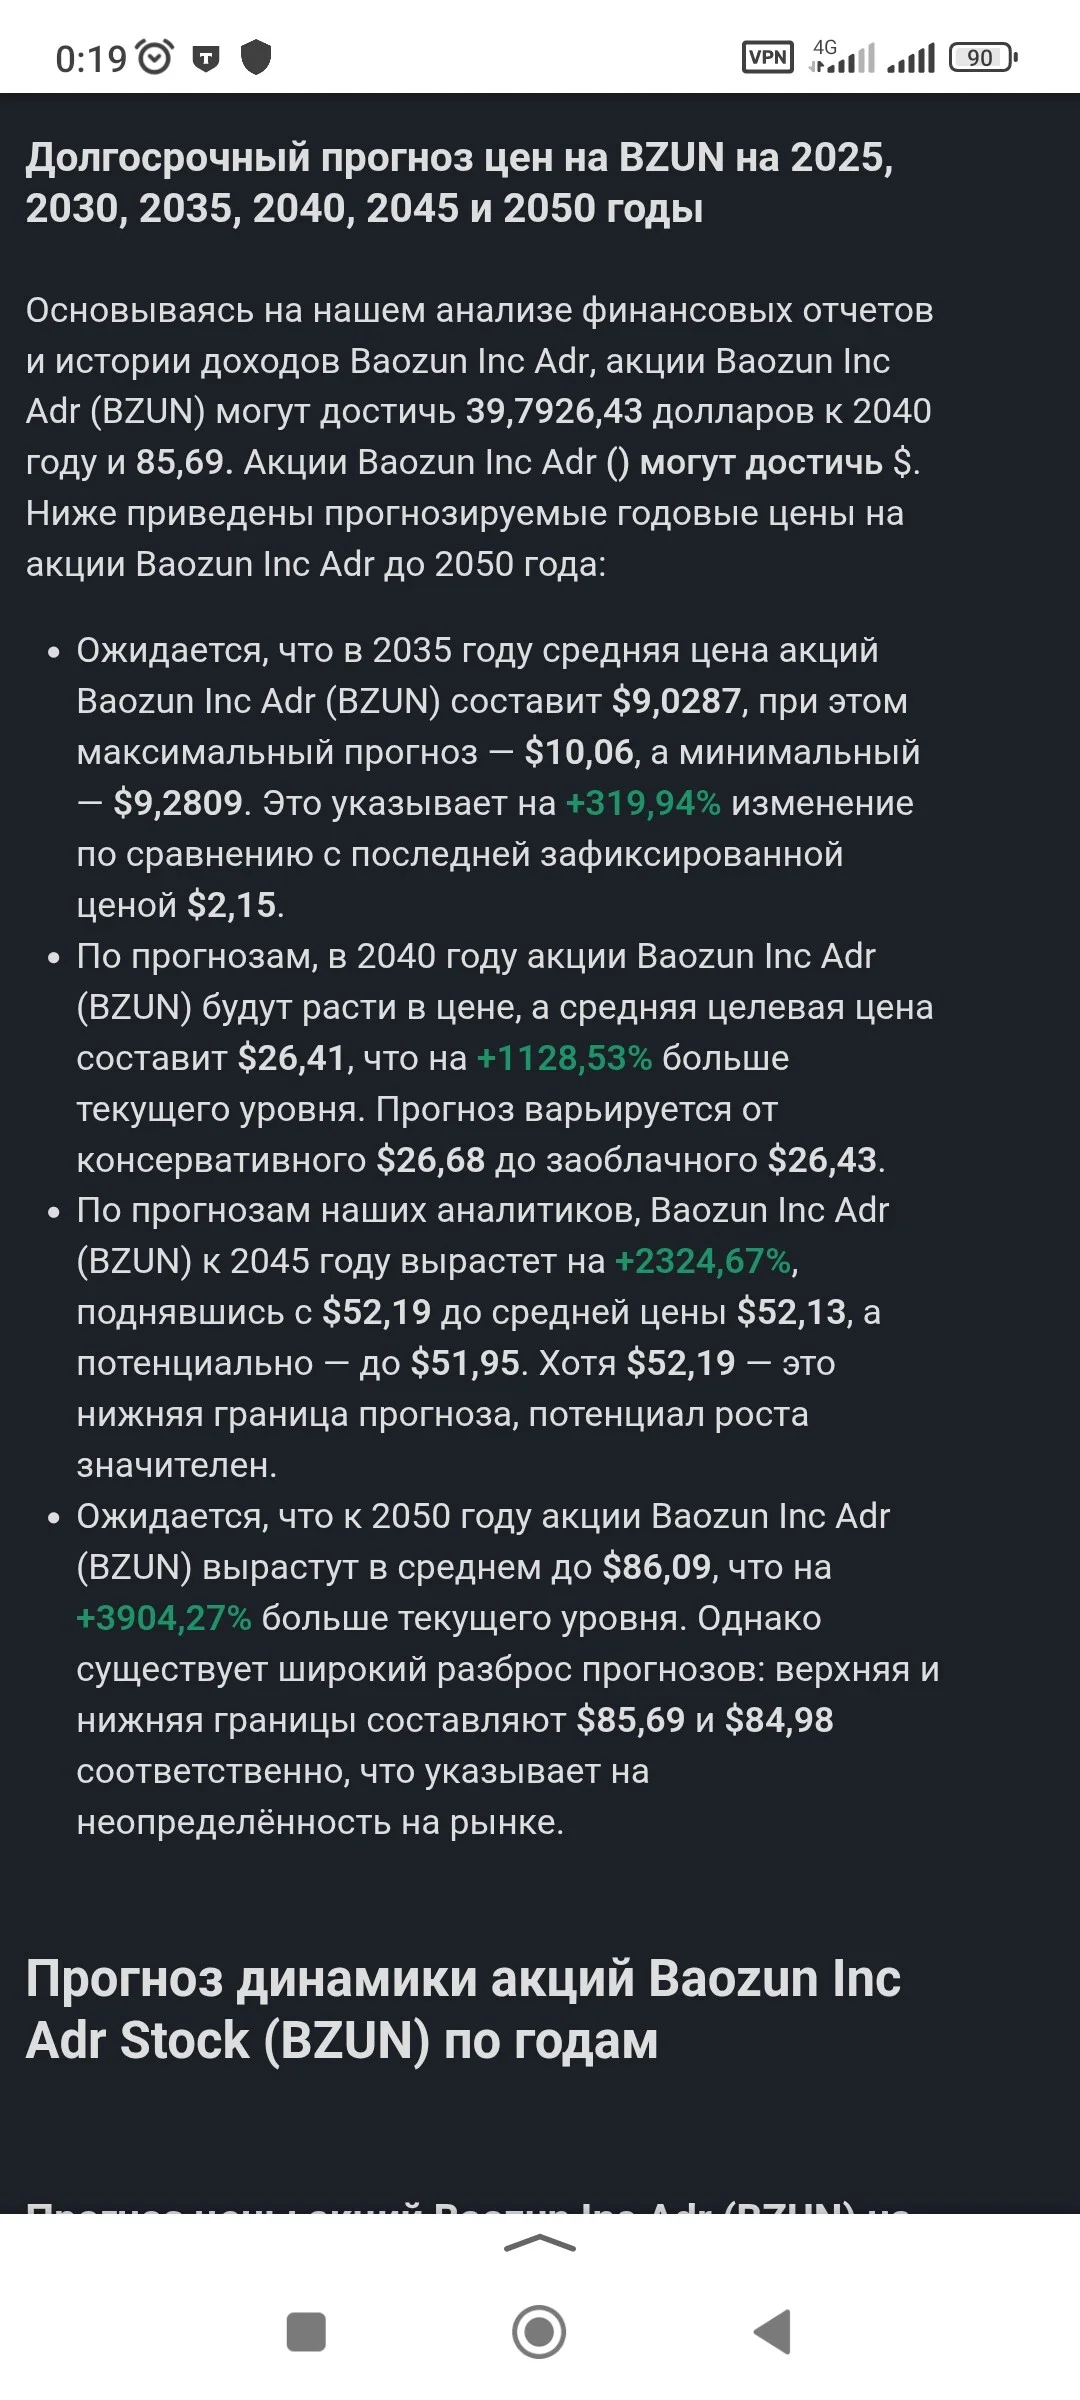Tap the status bar clock 0:19
Screen dimensions: 1080x2400
point(91,59)
